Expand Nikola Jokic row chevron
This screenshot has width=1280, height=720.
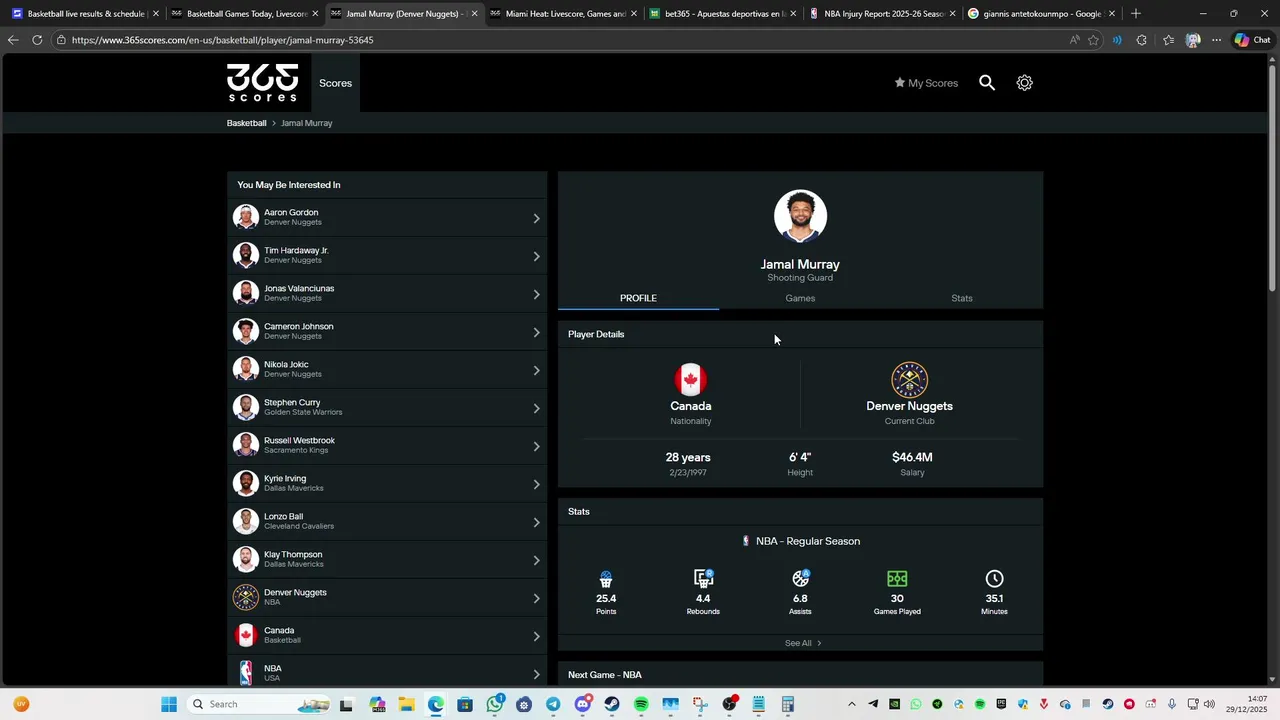point(536,370)
